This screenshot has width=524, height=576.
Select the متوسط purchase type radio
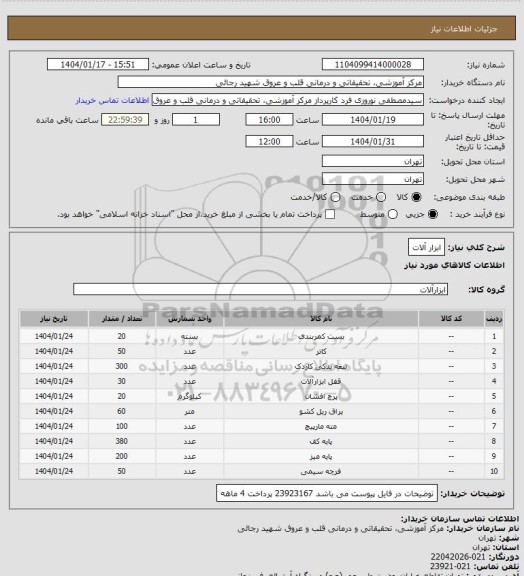pyautogui.click(x=393, y=214)
